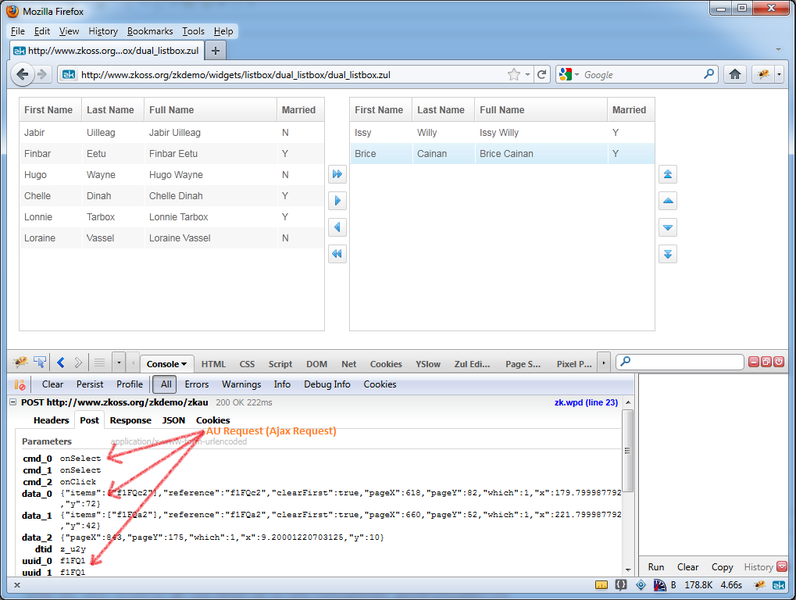Filter console to Warnings

pyautogui.click(x=241, y=384)
